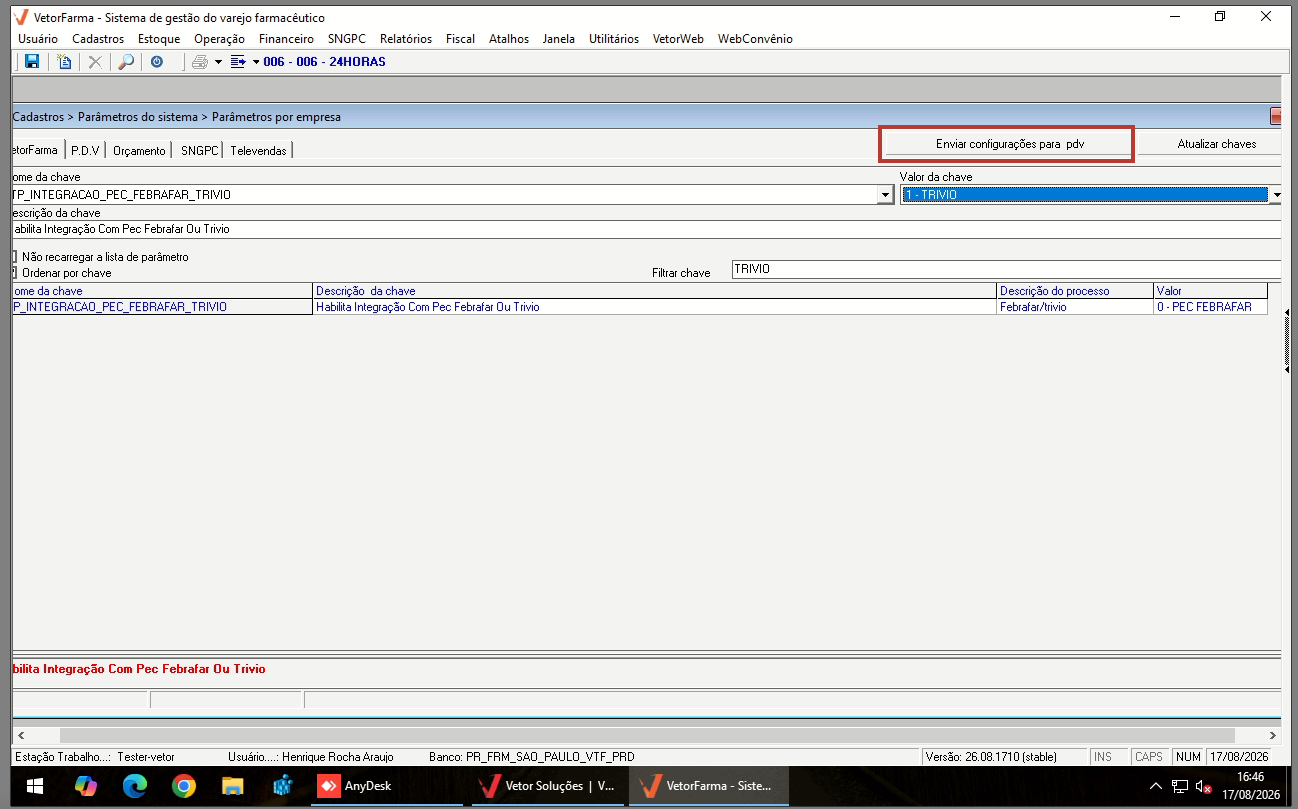Open the Windows Start menu

(x=35, y=787)
